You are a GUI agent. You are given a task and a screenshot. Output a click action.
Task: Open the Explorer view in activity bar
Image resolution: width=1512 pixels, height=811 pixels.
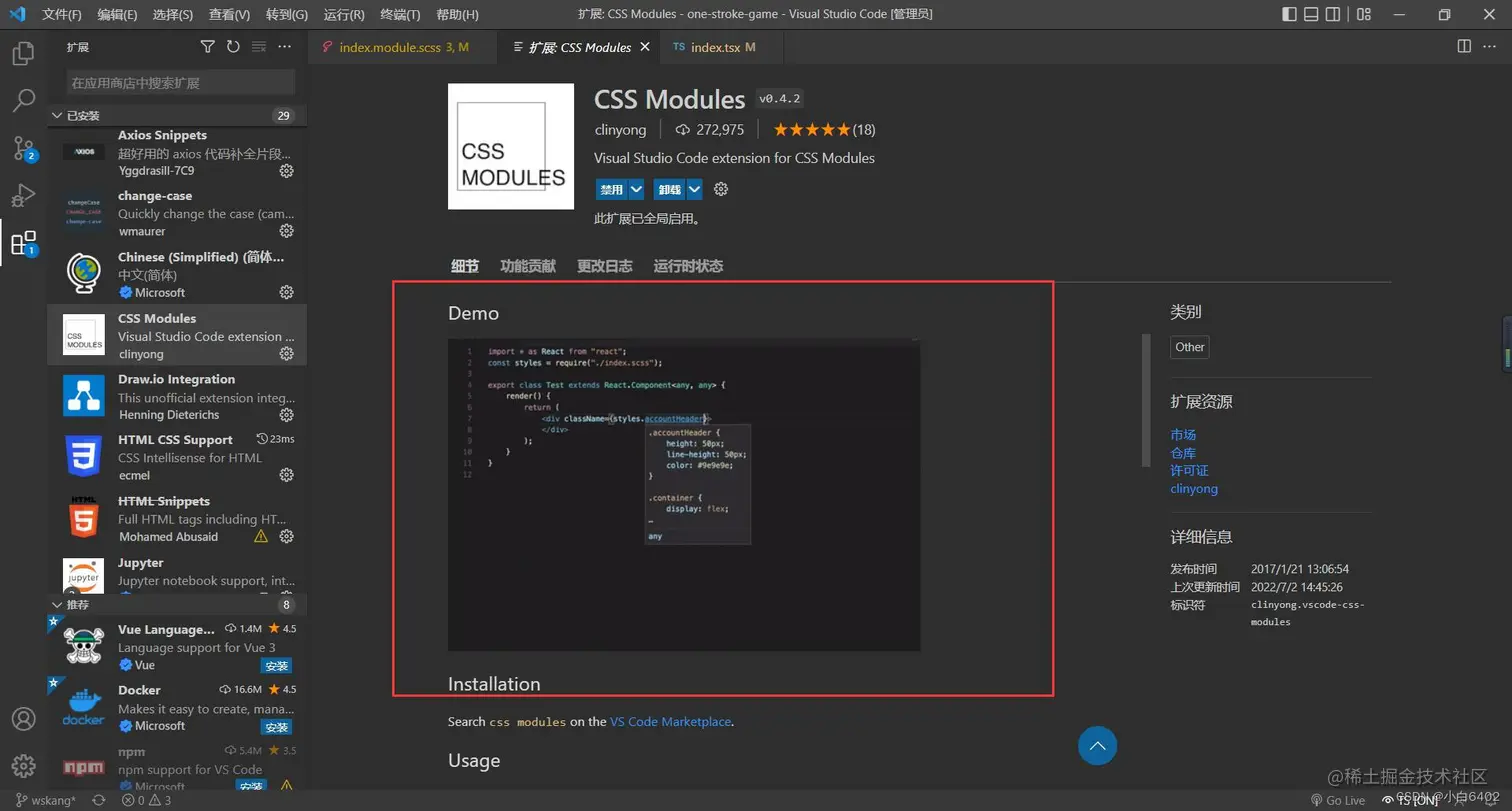(x=23, y=52)
